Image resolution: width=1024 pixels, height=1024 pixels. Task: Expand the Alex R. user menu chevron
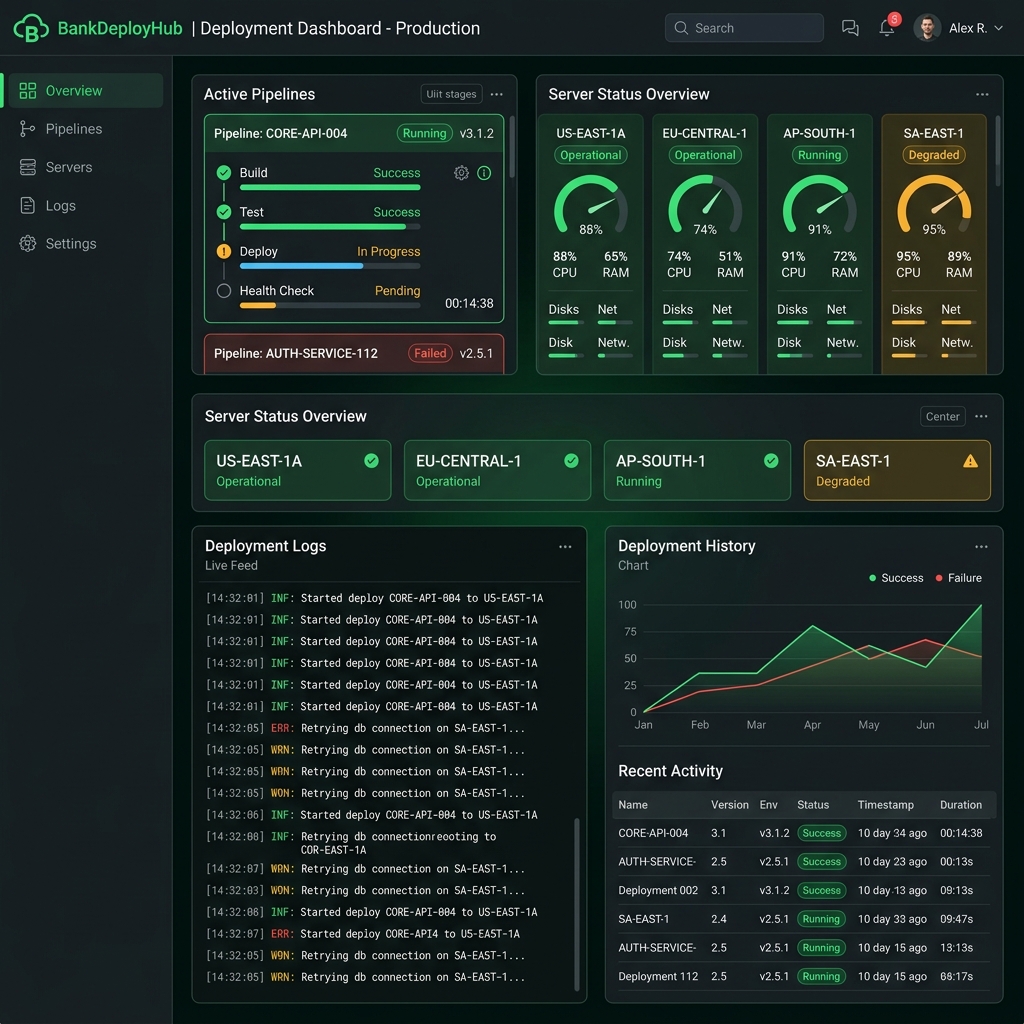pyautogui.click(x=998, y=28)
